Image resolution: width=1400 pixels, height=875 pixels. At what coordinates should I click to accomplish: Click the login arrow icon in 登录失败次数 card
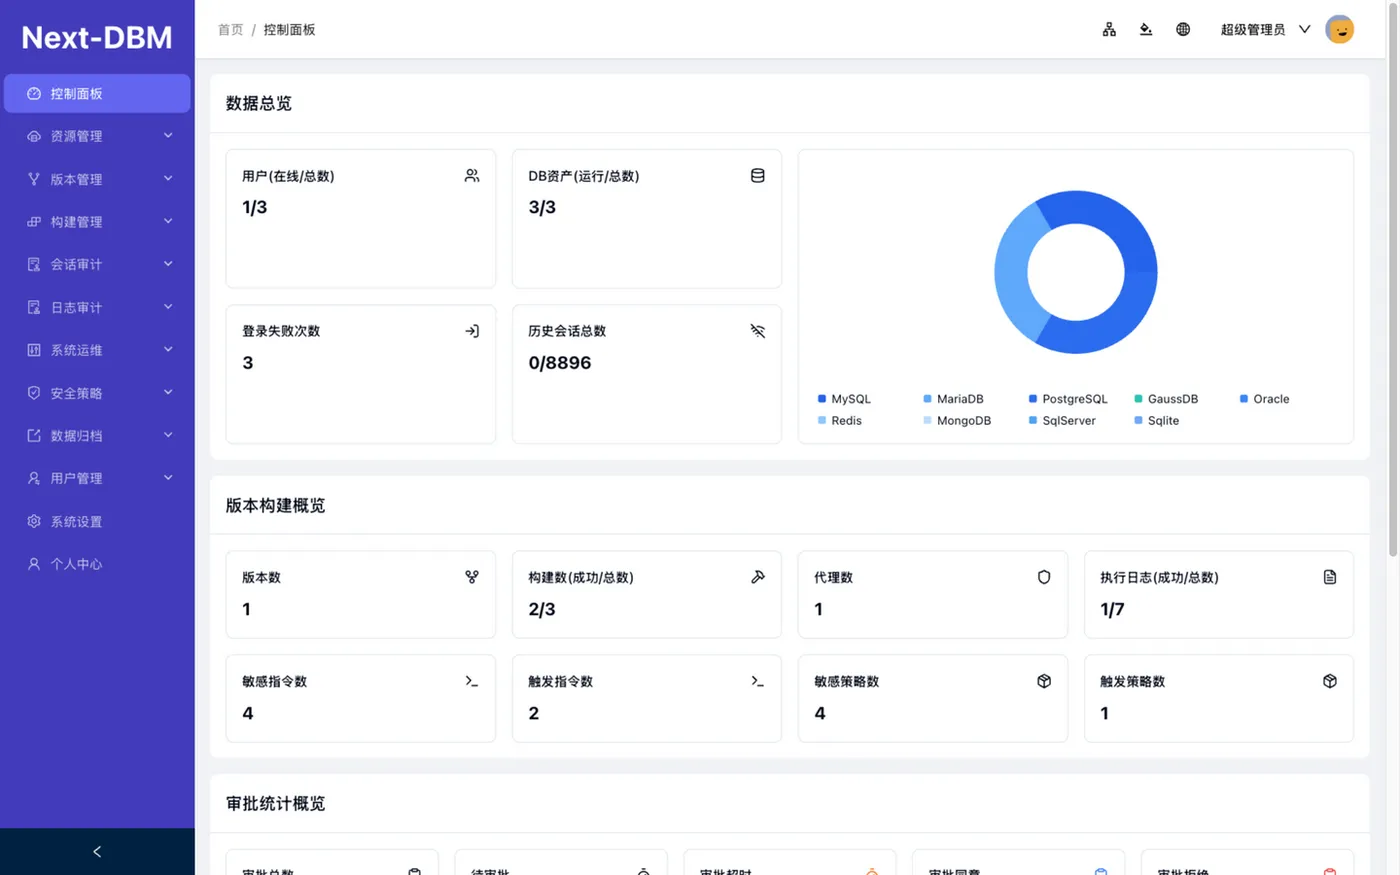click(x=472, y=331)
